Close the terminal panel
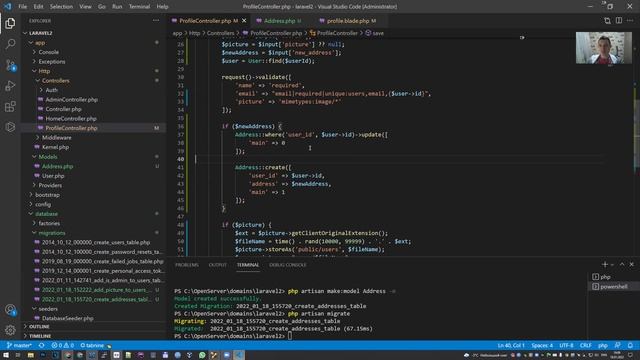This screenshot has width=640, height=360. pyautogui.click(x=631, y=264)
